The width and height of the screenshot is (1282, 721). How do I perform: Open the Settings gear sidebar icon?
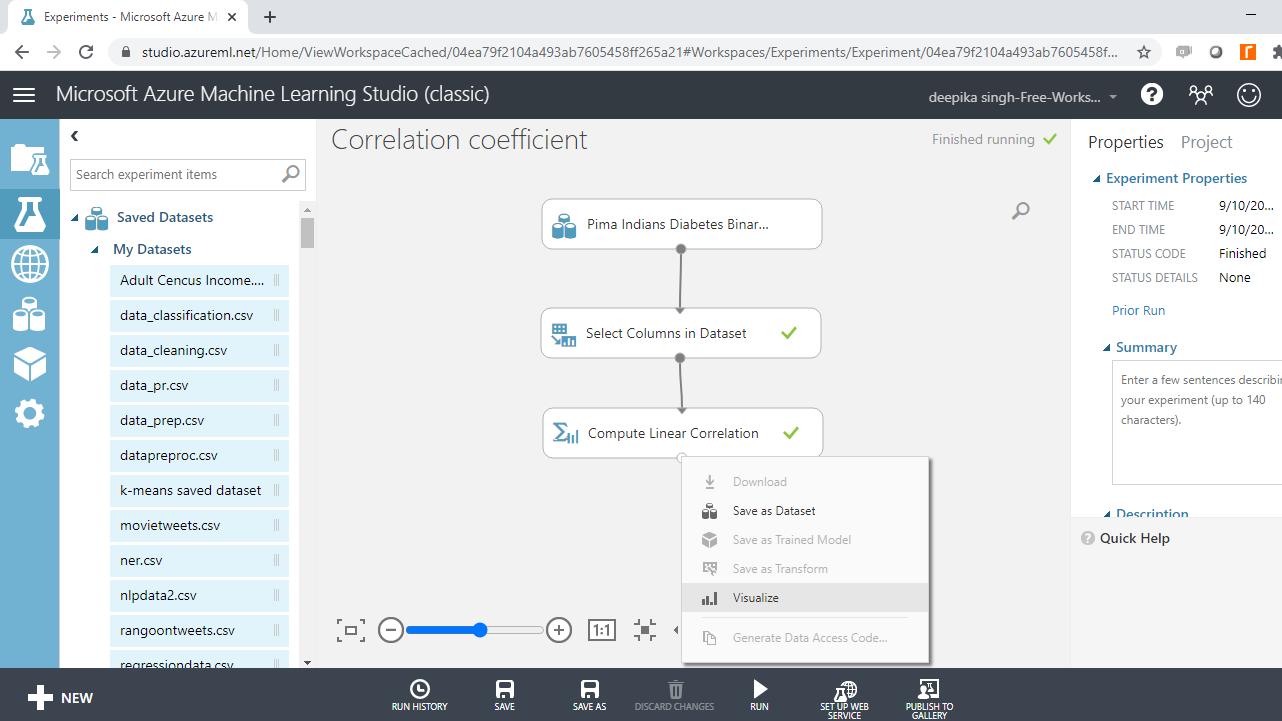pos(29,413)
